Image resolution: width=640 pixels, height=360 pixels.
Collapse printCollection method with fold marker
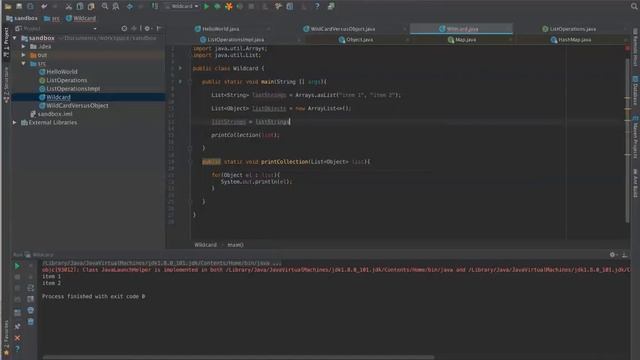coord(190,162)
